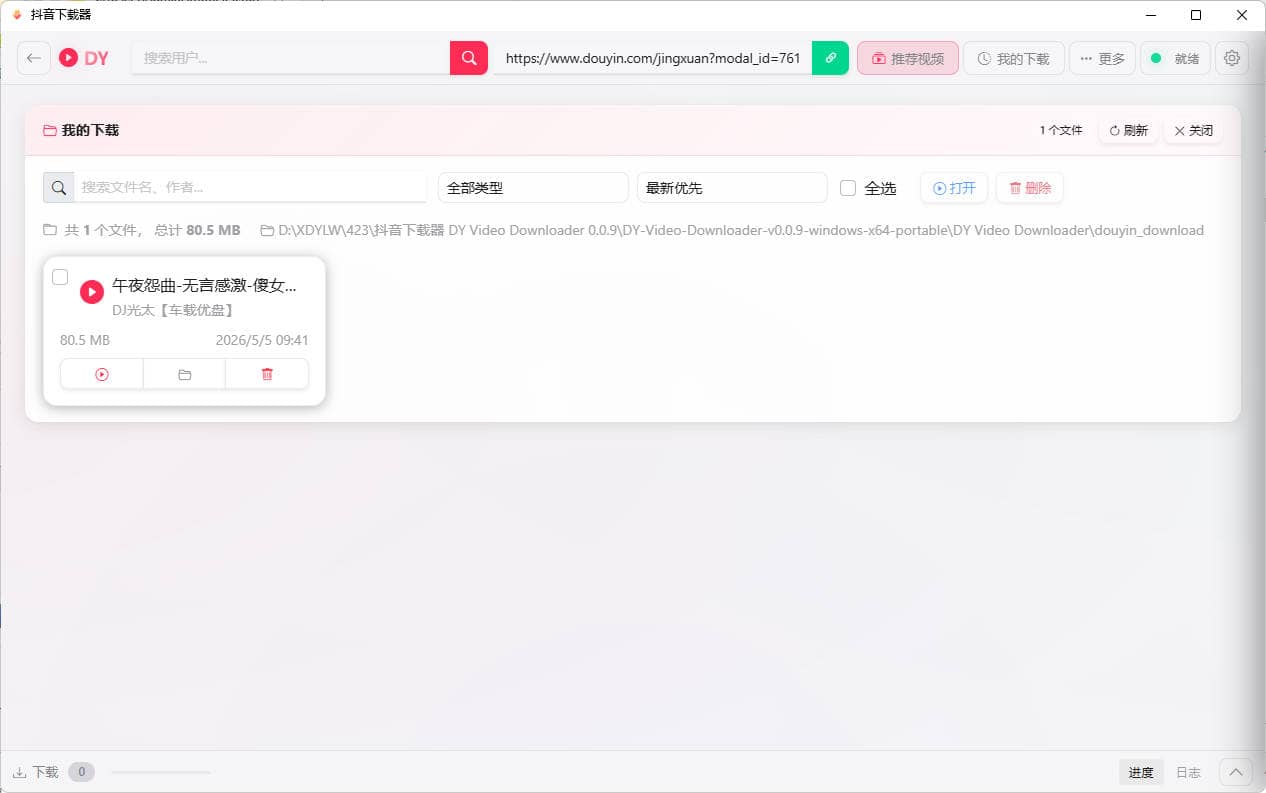The image size is (1266, 793).
Task: Click the 打开 button
Action: tap(954, 187)
